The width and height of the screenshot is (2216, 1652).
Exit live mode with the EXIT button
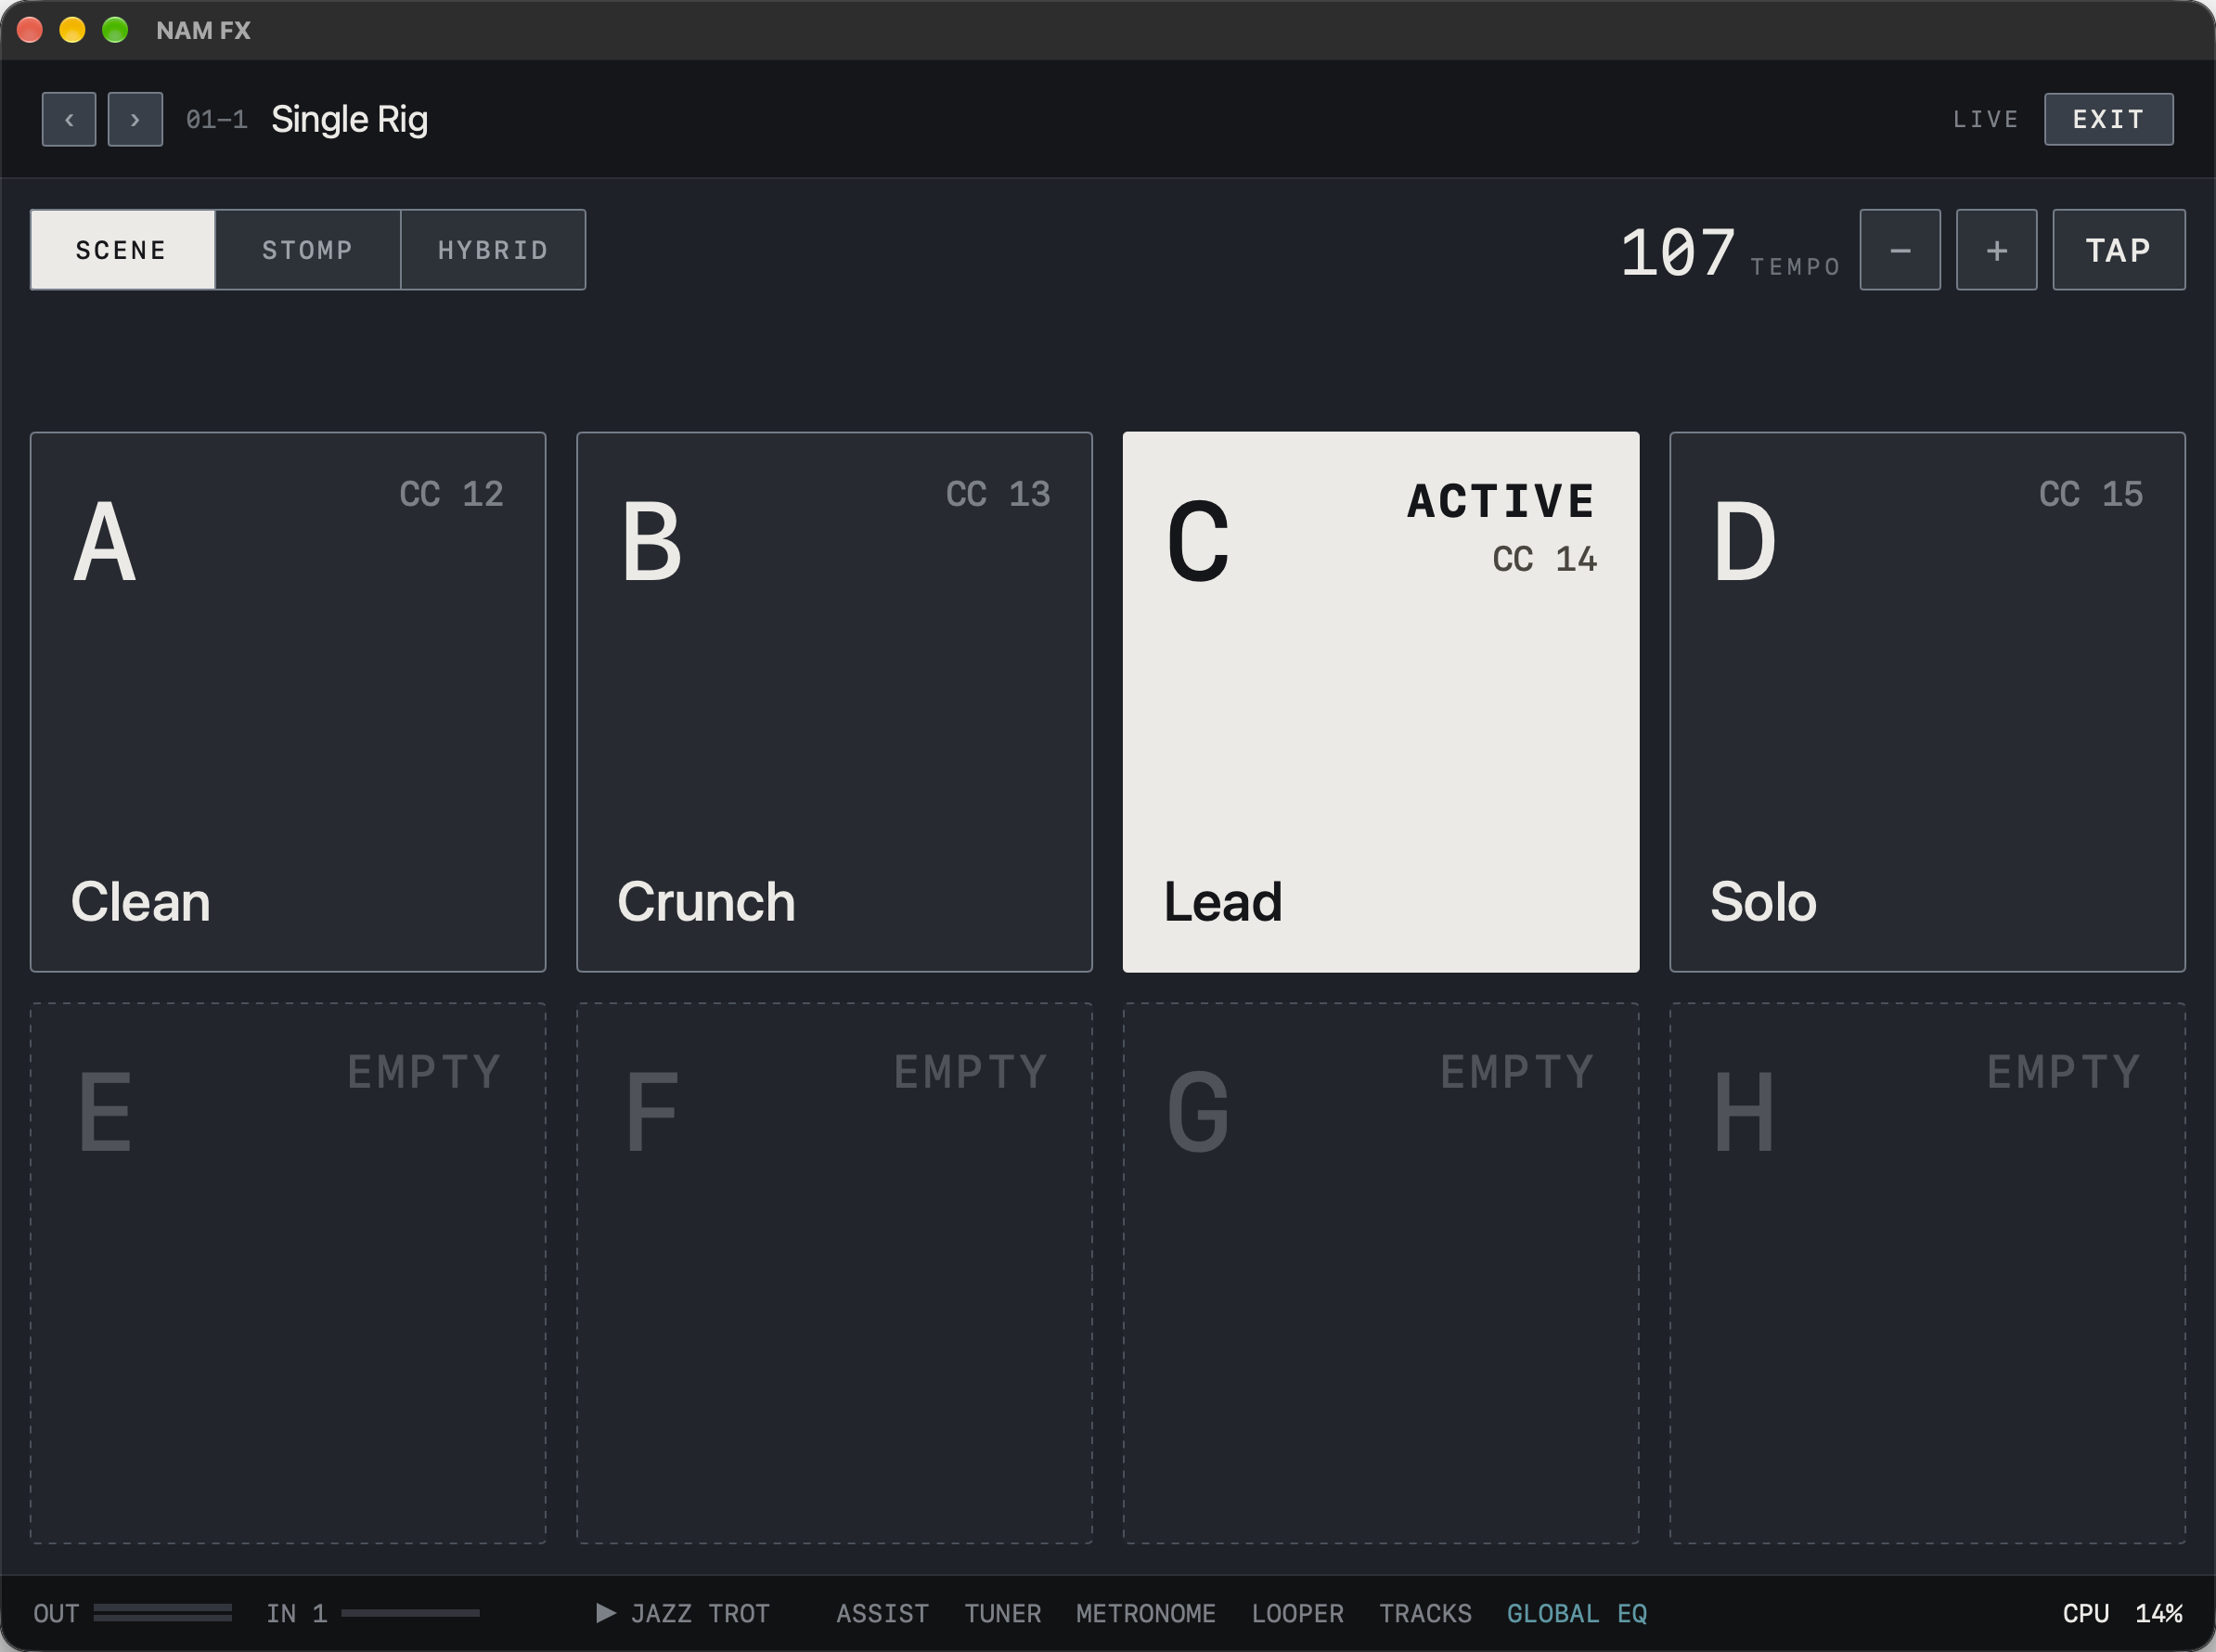click(2108, 119)
